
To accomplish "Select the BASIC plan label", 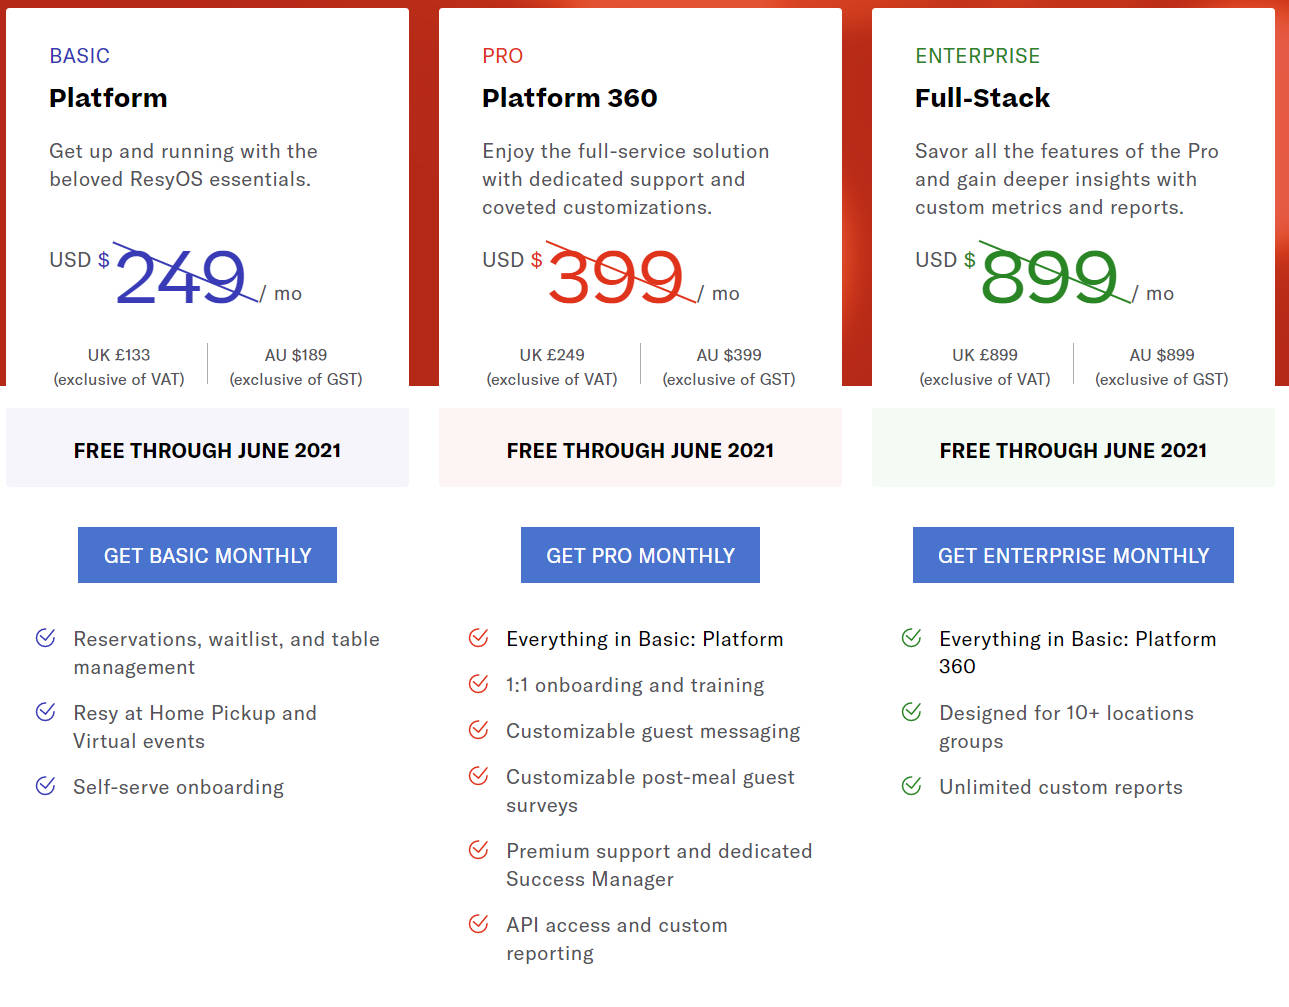I will pos(79,56).
